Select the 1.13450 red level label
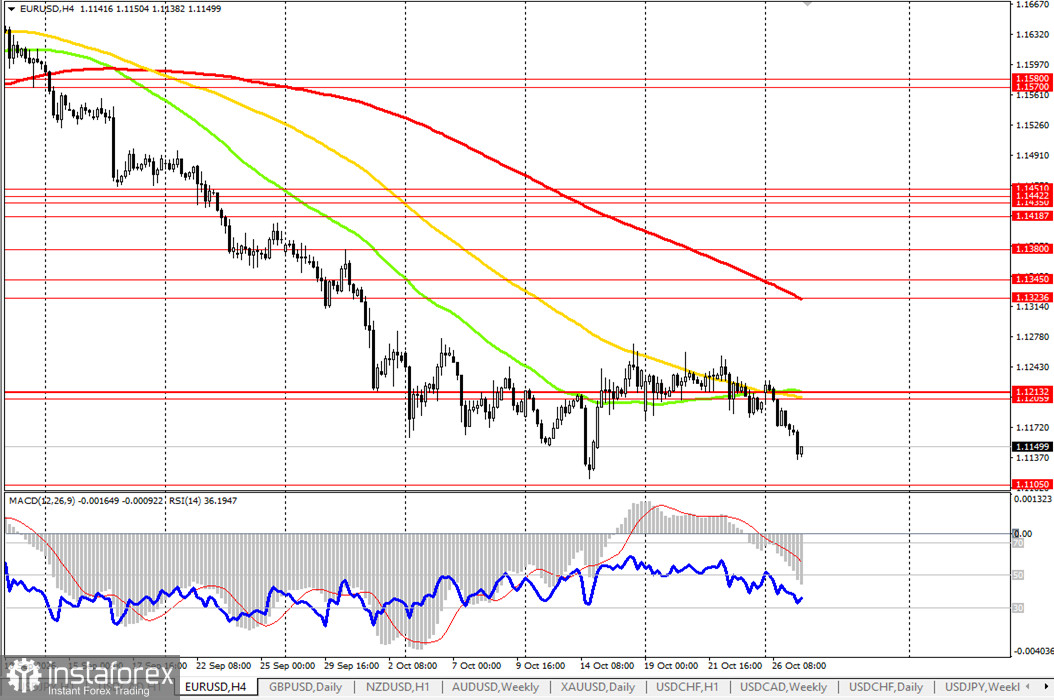 1032,279
